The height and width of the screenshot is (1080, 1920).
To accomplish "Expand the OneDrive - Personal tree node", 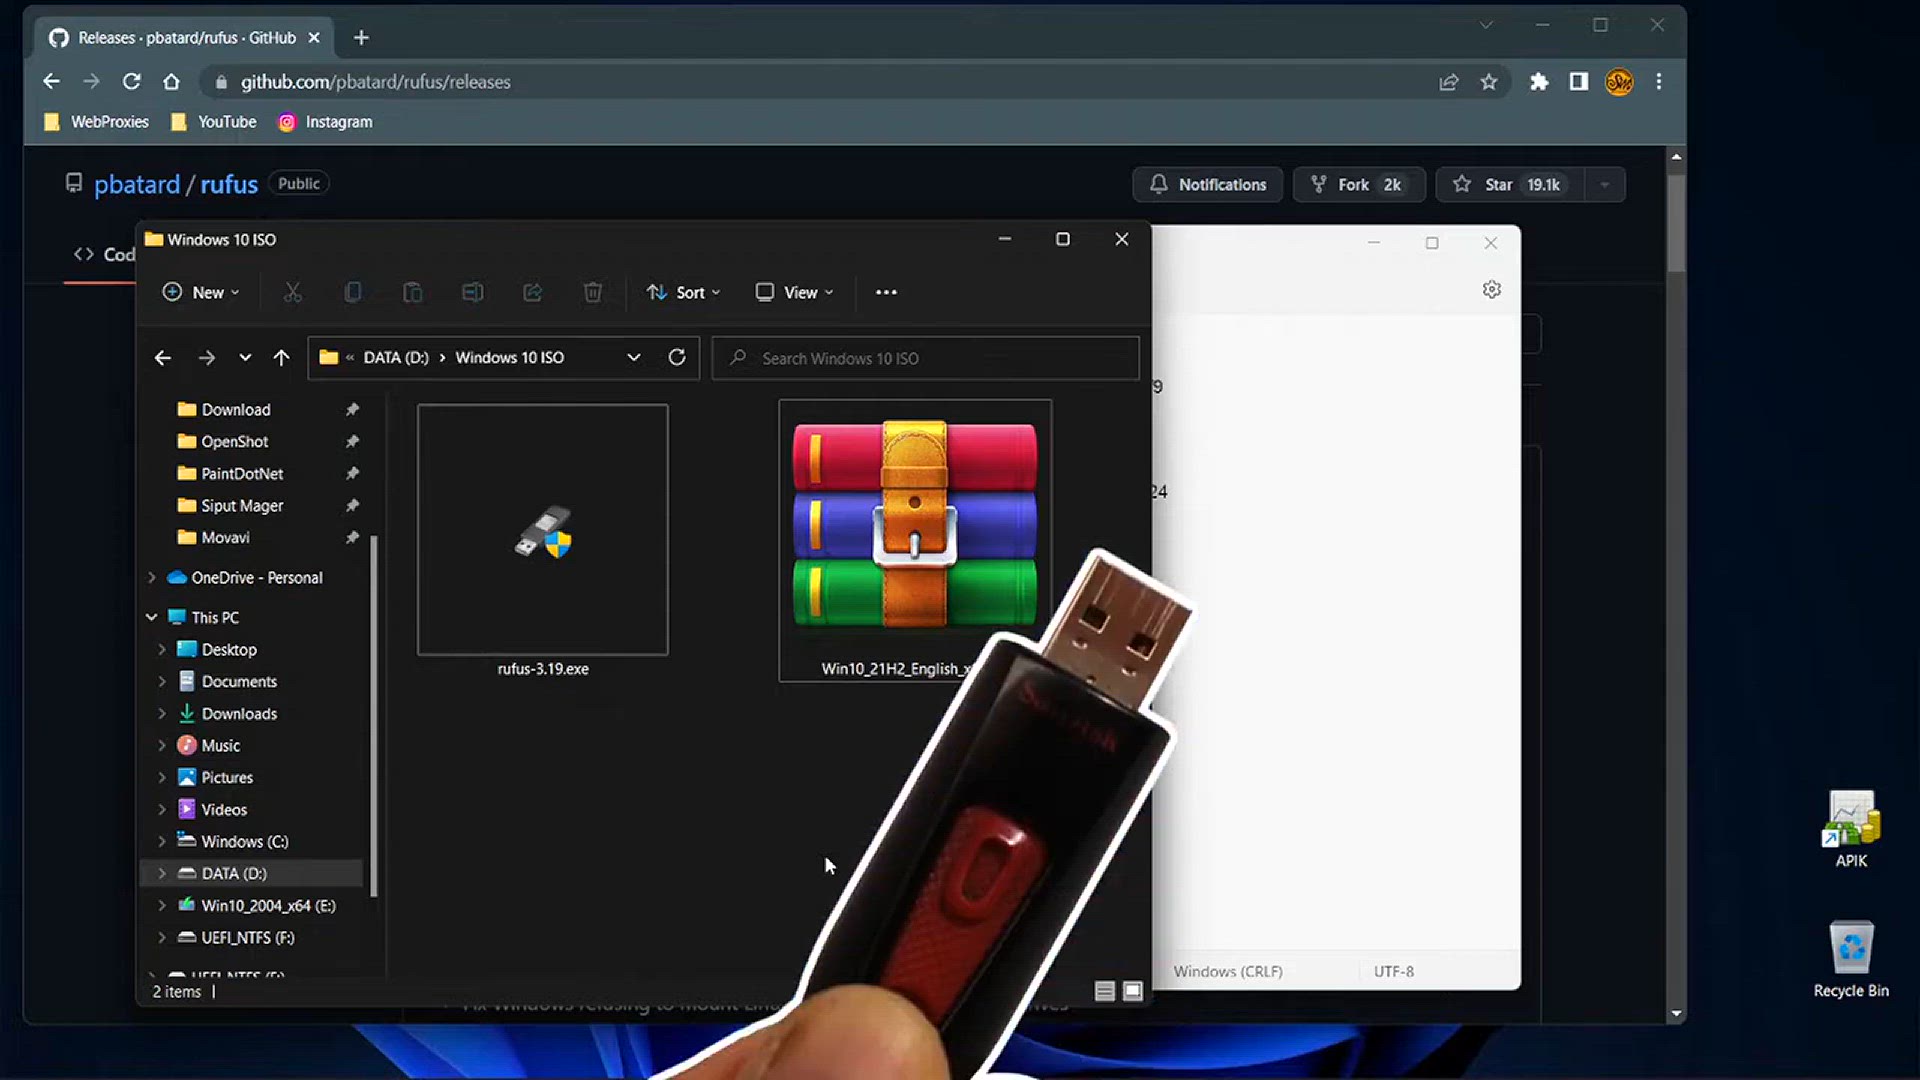I will 152,577.
